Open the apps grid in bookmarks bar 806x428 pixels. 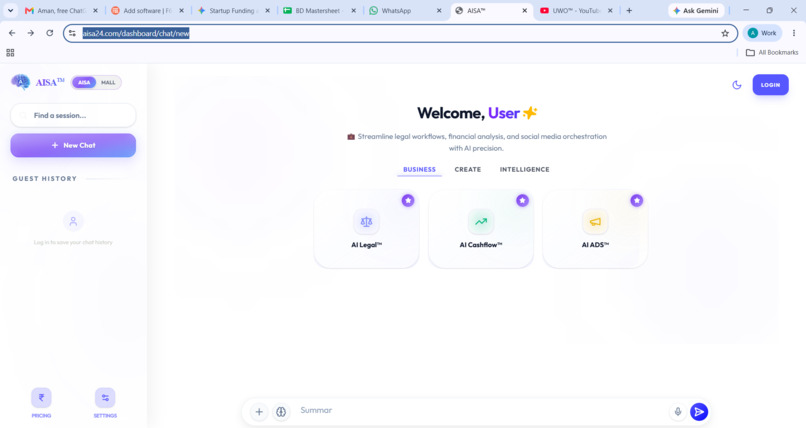10,52
